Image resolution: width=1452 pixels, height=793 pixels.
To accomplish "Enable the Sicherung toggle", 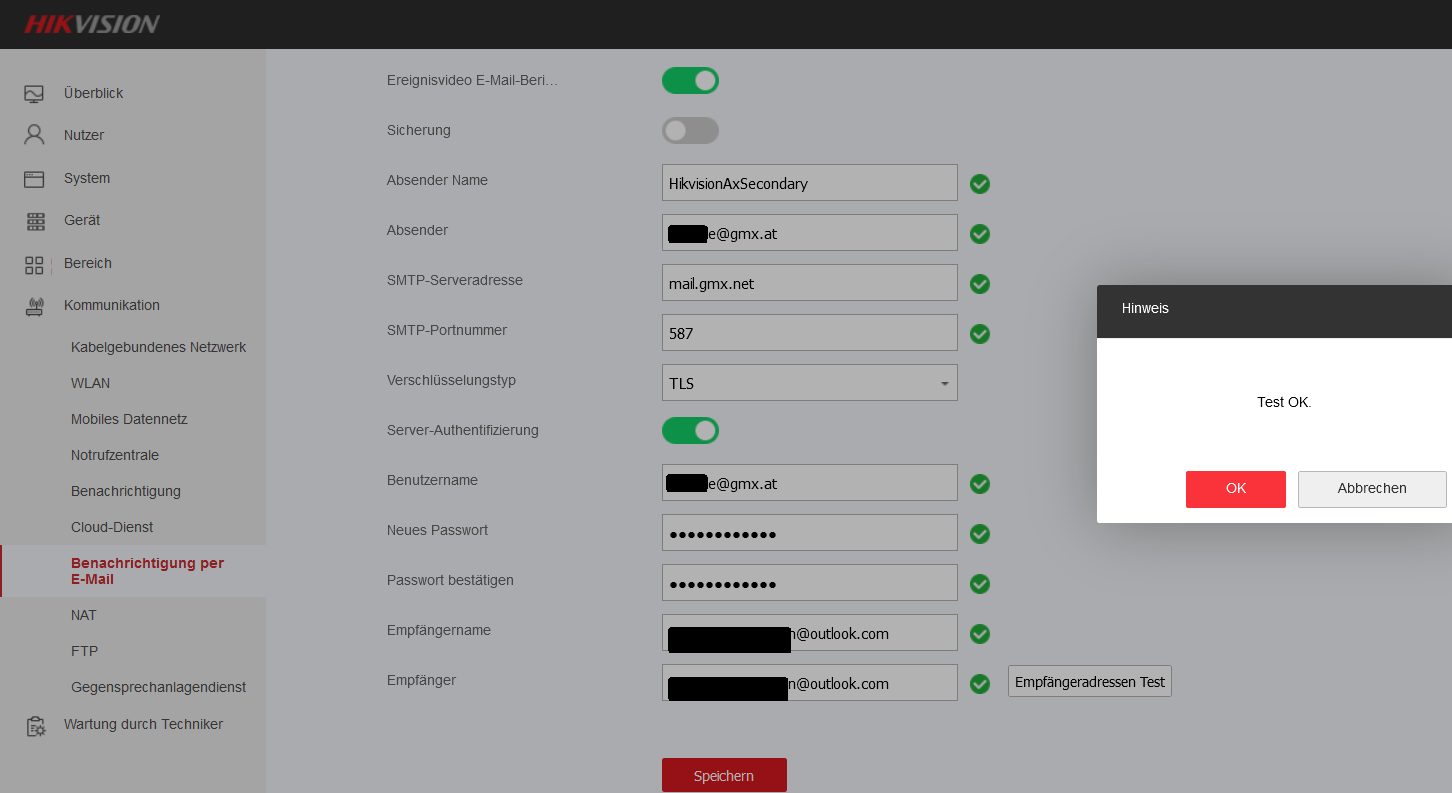I will (x=690, y=131).
